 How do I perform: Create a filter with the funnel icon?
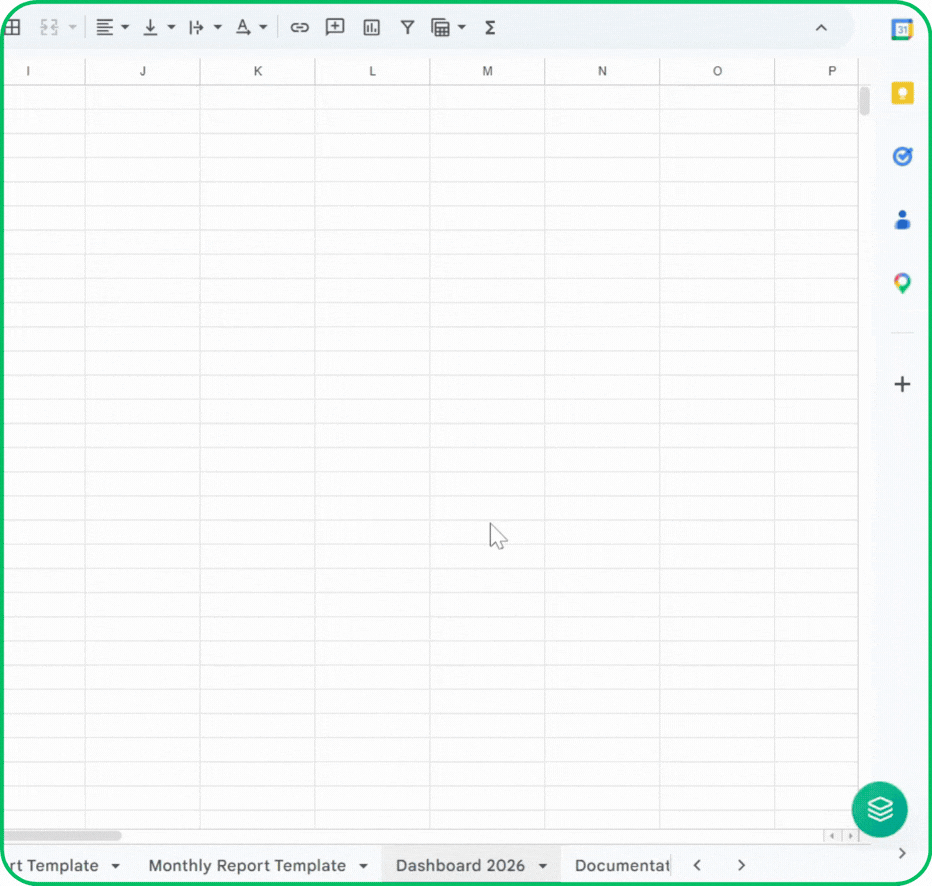point(407,27)
